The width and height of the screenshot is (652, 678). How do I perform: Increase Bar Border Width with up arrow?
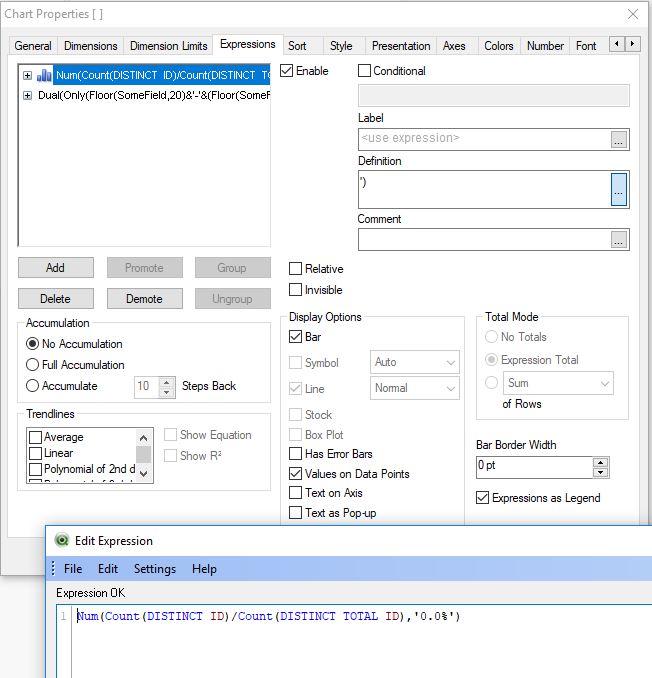tap(600, 462)
